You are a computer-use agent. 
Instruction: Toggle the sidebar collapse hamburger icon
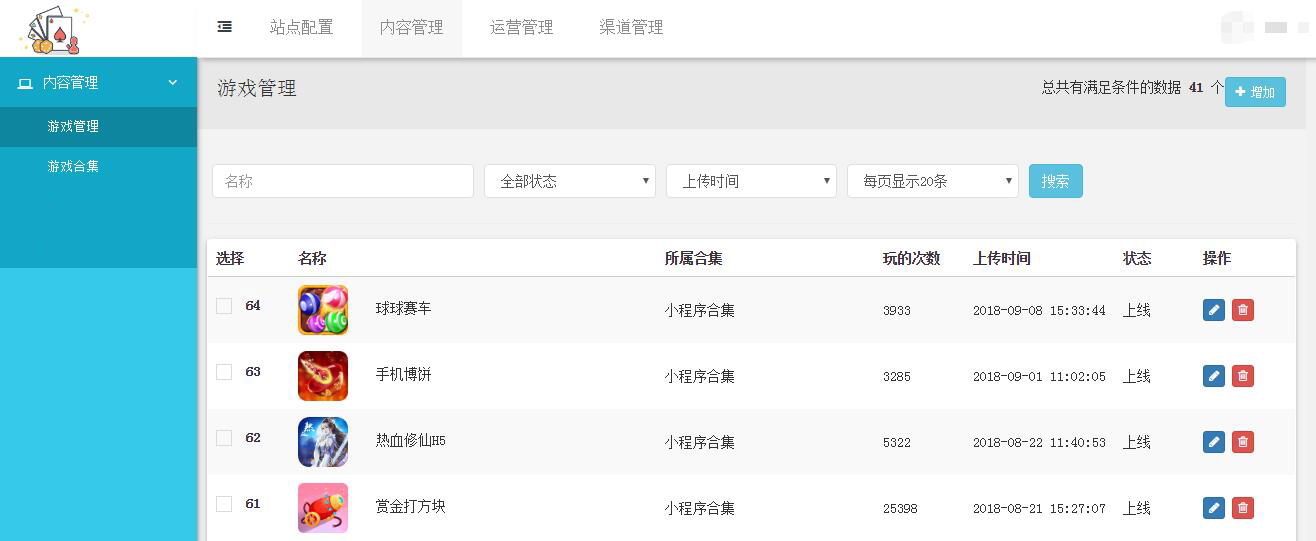coord(225,27)
